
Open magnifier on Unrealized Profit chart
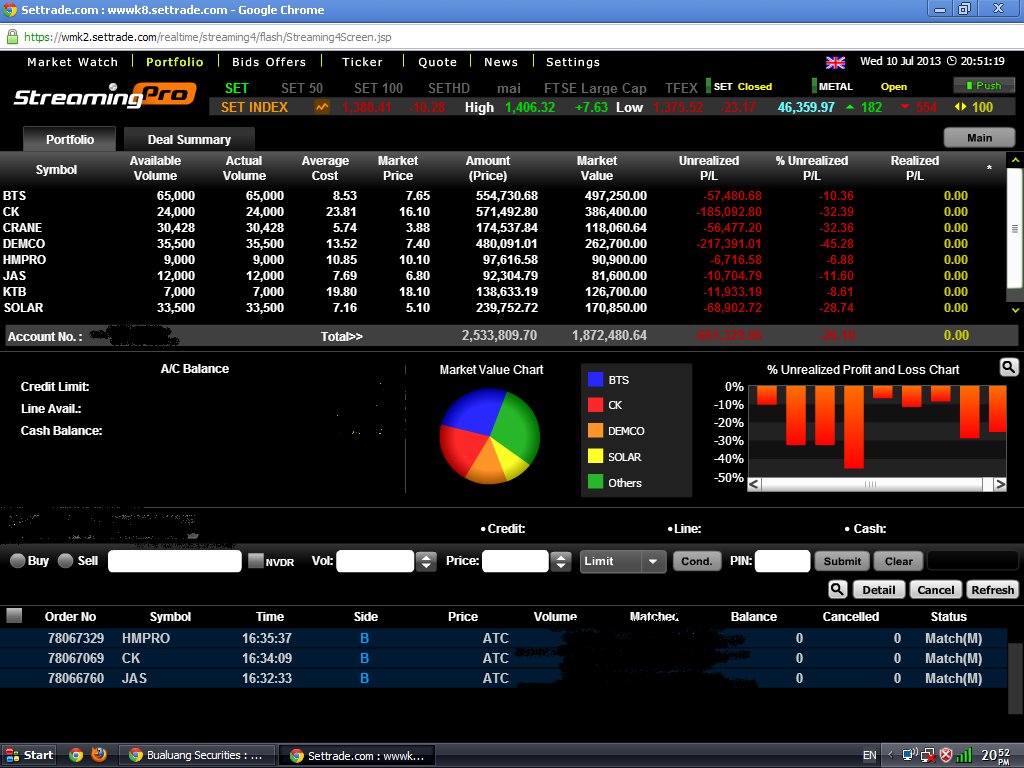pos(1009,367)
